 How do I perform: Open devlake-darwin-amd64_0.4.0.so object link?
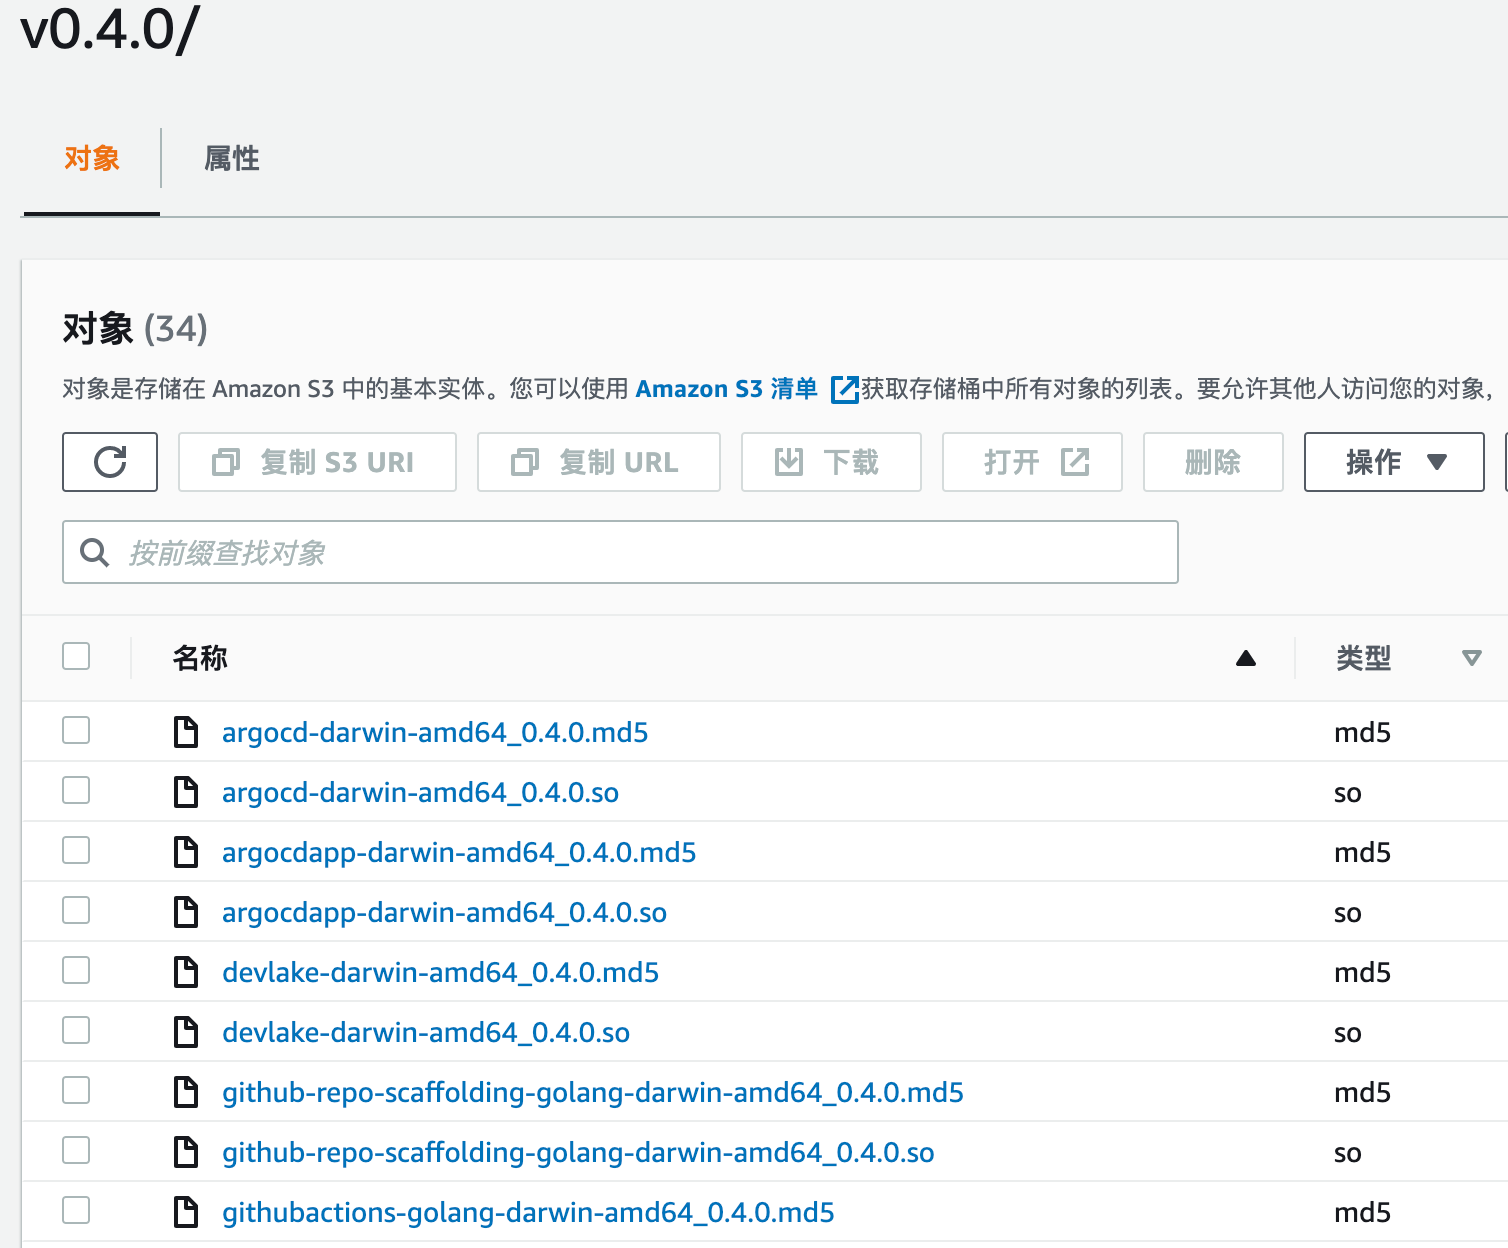click(x=426, y=1033)
